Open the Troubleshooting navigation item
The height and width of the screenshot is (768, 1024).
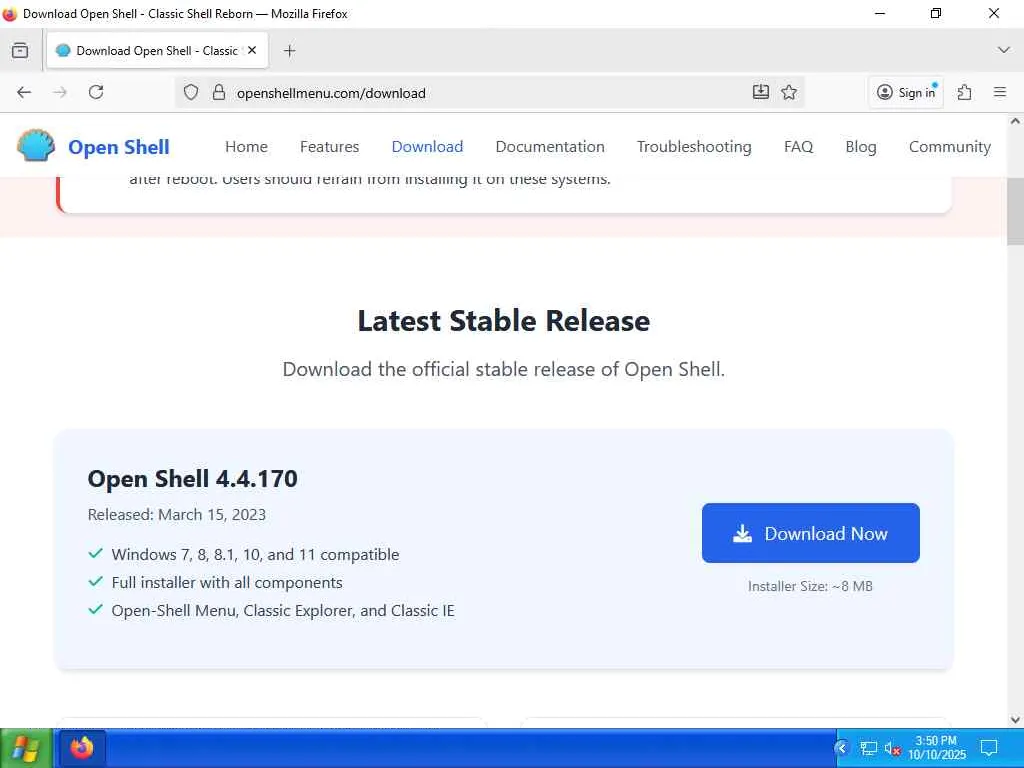694,147
